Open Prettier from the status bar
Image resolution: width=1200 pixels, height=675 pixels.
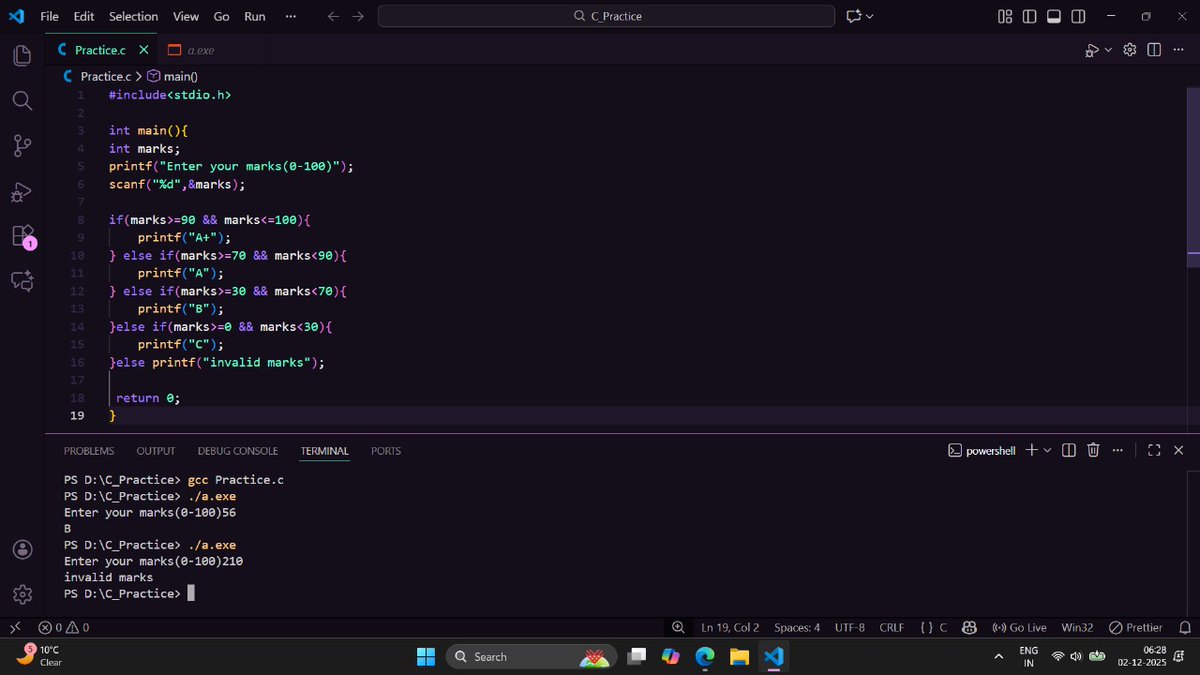(x=1136, y=627)
